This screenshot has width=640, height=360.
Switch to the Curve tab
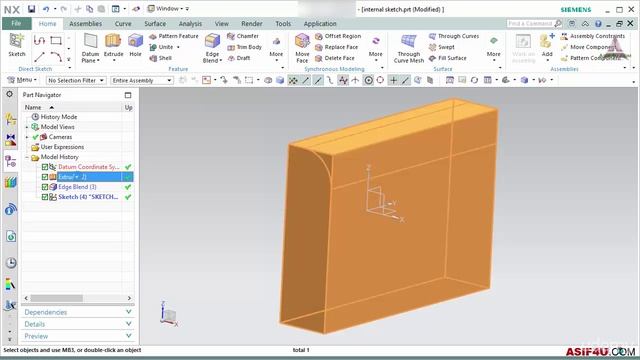(x=123, y=24)
